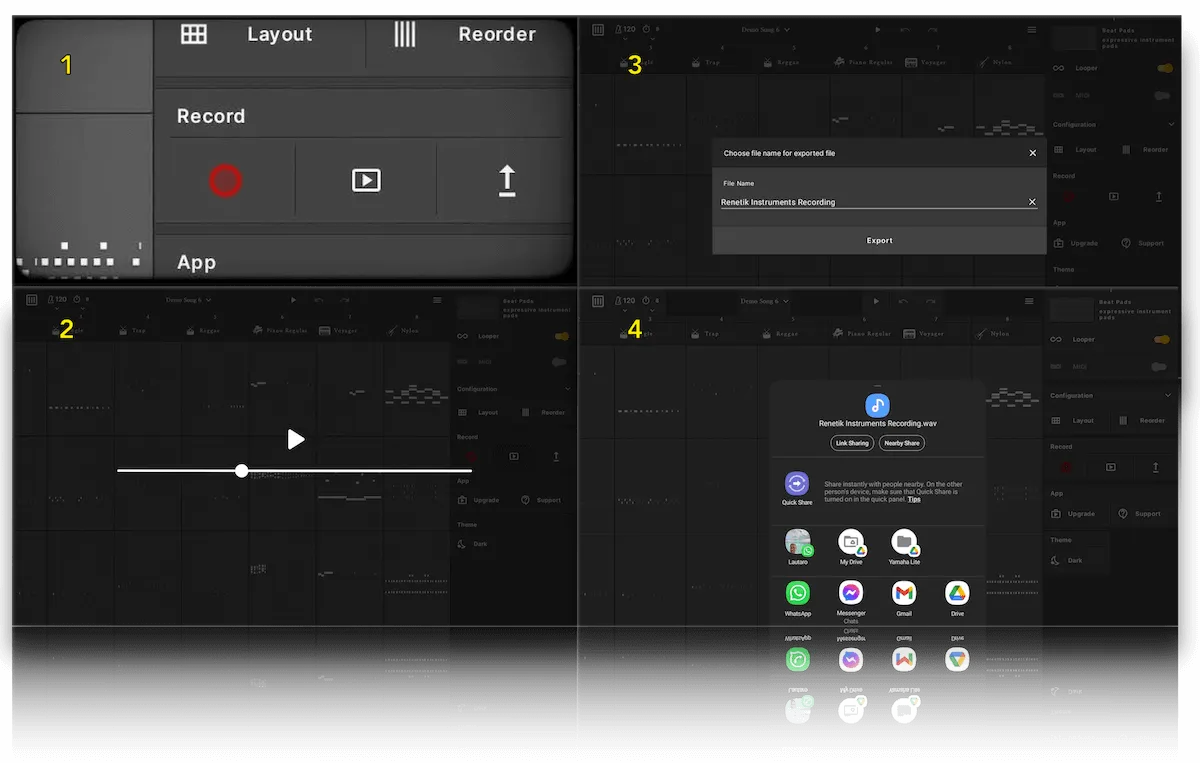Open Layout grid option in panel 1

point(246,34)
